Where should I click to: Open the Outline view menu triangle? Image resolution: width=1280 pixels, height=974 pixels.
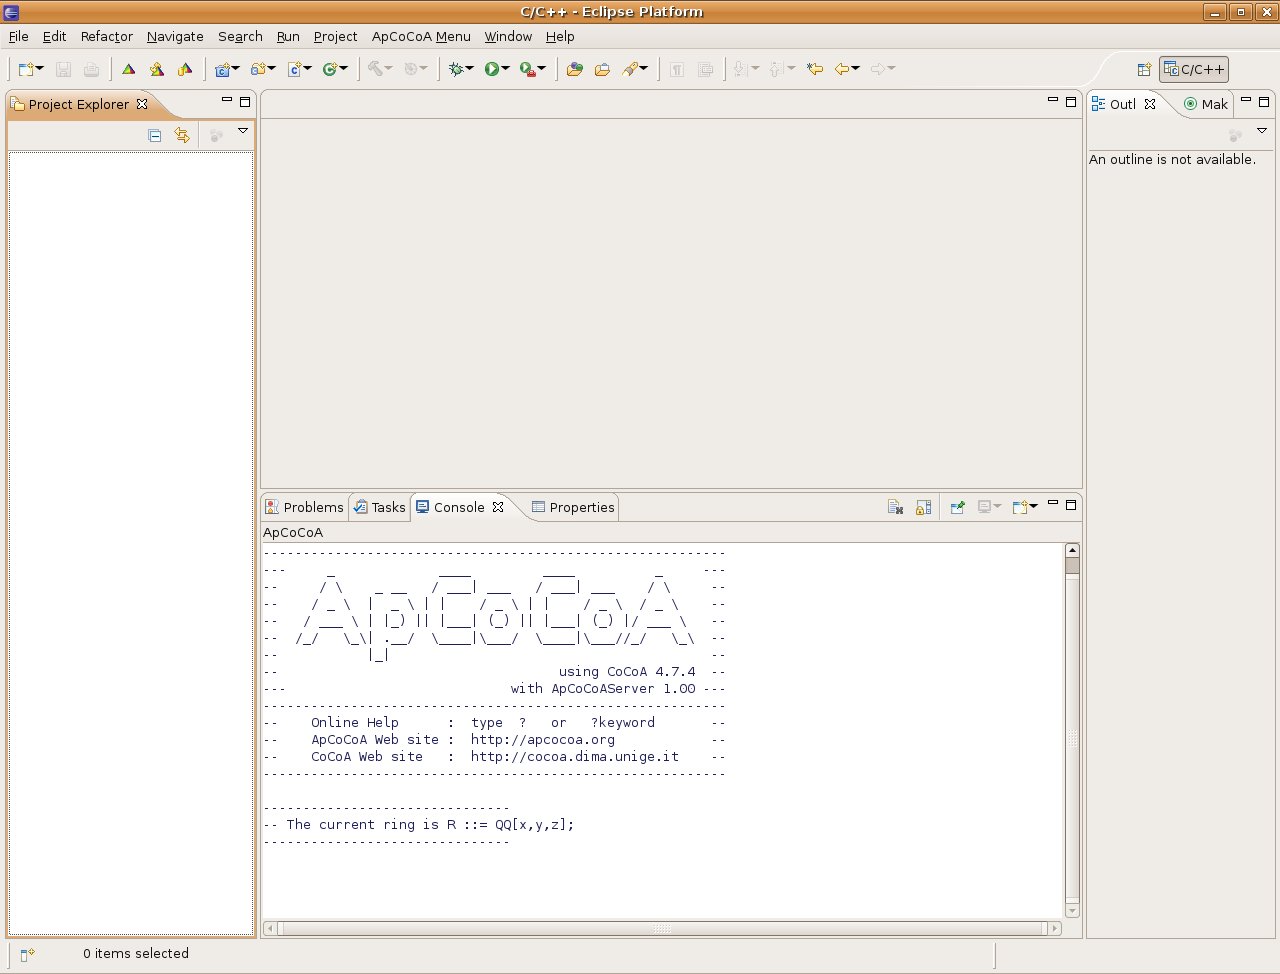[1262, 131]
